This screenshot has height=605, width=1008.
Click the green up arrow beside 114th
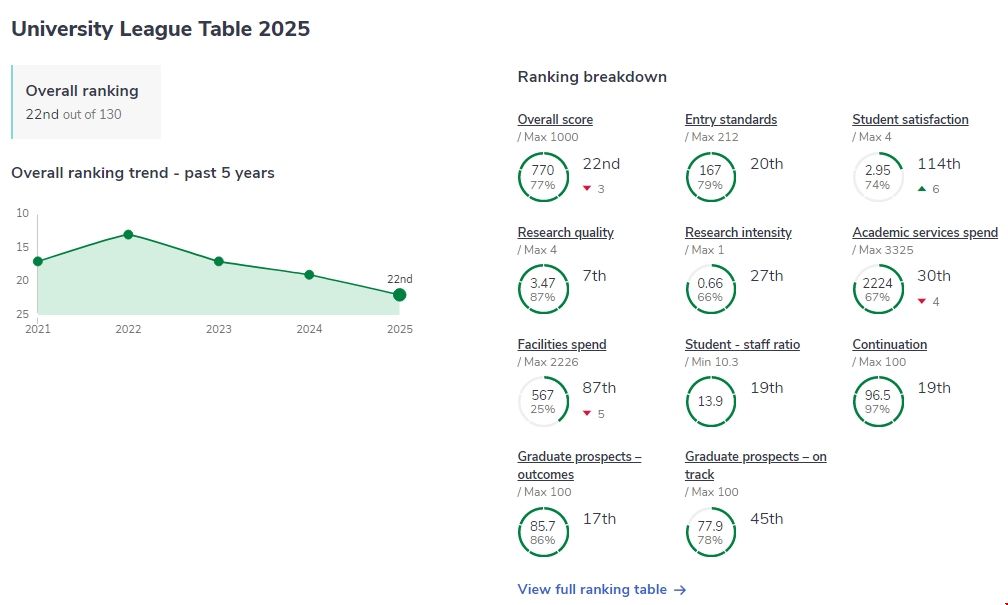point(922,189)
